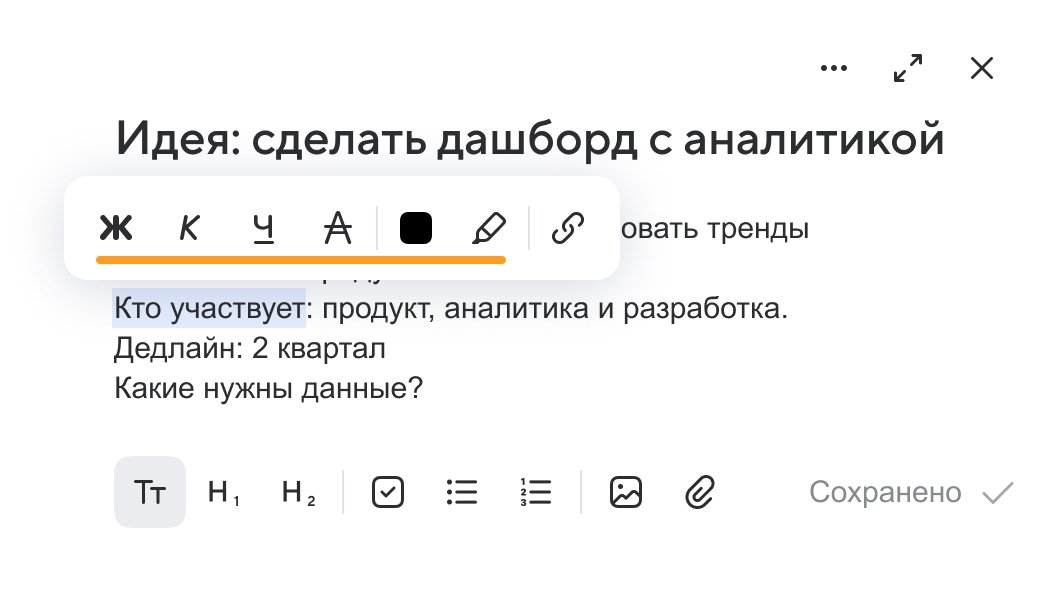Screen dimensions: 1050x592
Task: Apply italic with the К button
Action: point(190,228)
